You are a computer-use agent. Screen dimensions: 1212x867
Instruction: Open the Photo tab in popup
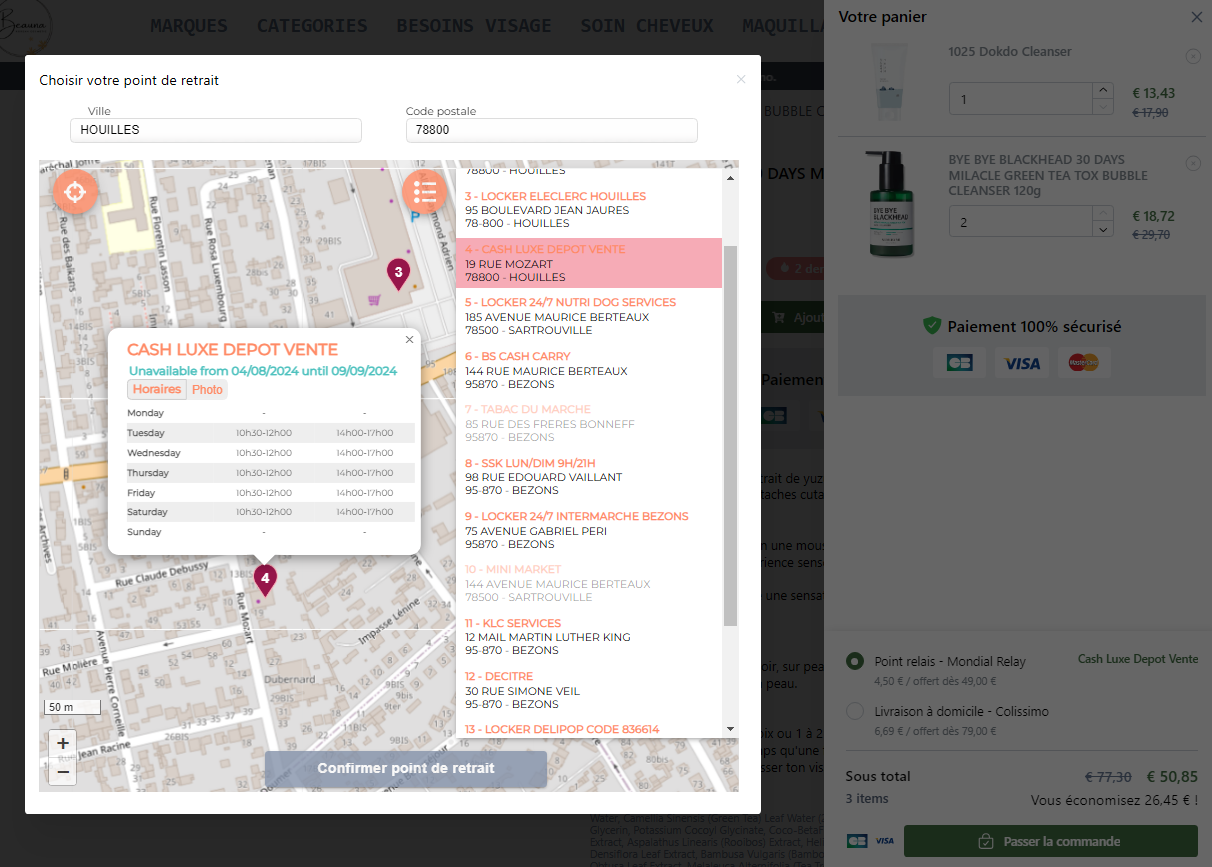[x=207, y=390]
